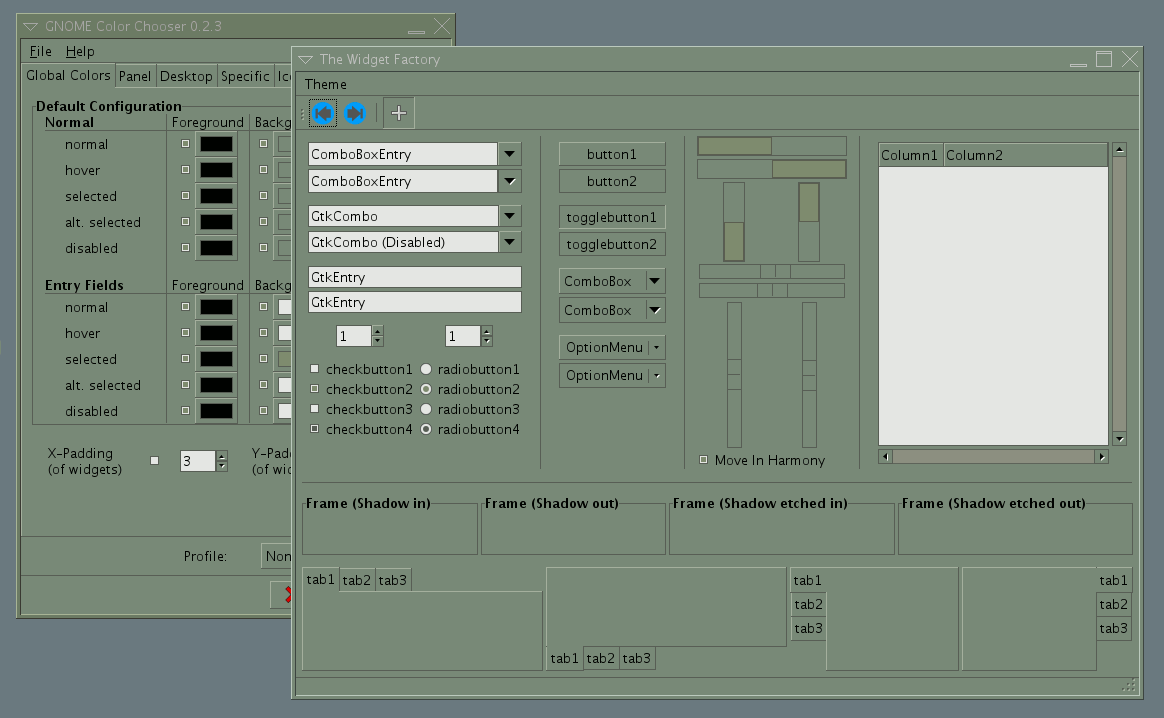The width and height of the screenshot is (1164, 718).
Task: Open the GtkCombo (Disabled) dropdown arrow
Action: click(509, 241)
